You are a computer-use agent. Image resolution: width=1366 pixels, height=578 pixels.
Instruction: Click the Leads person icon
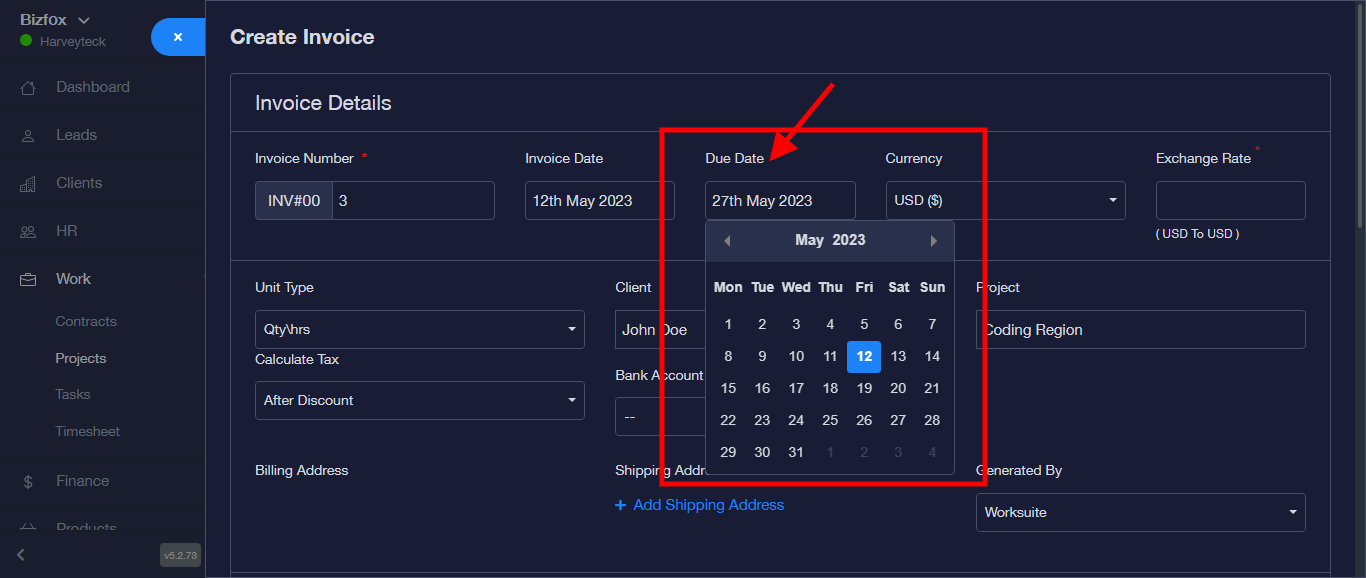(28, 136)
